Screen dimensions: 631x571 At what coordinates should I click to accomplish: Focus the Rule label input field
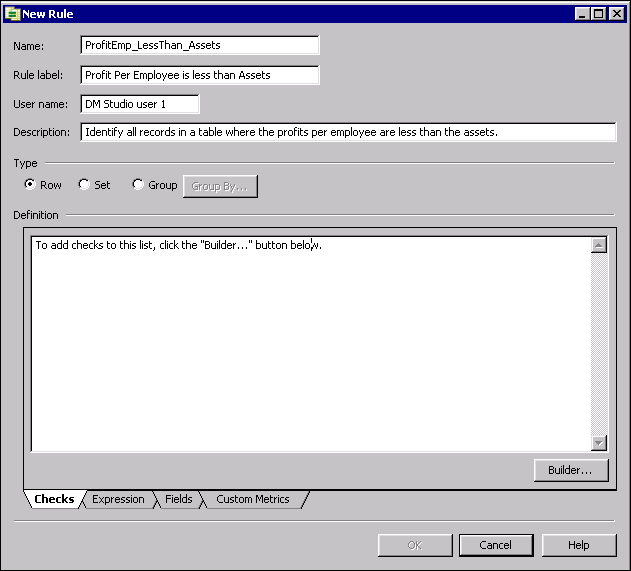200,75
